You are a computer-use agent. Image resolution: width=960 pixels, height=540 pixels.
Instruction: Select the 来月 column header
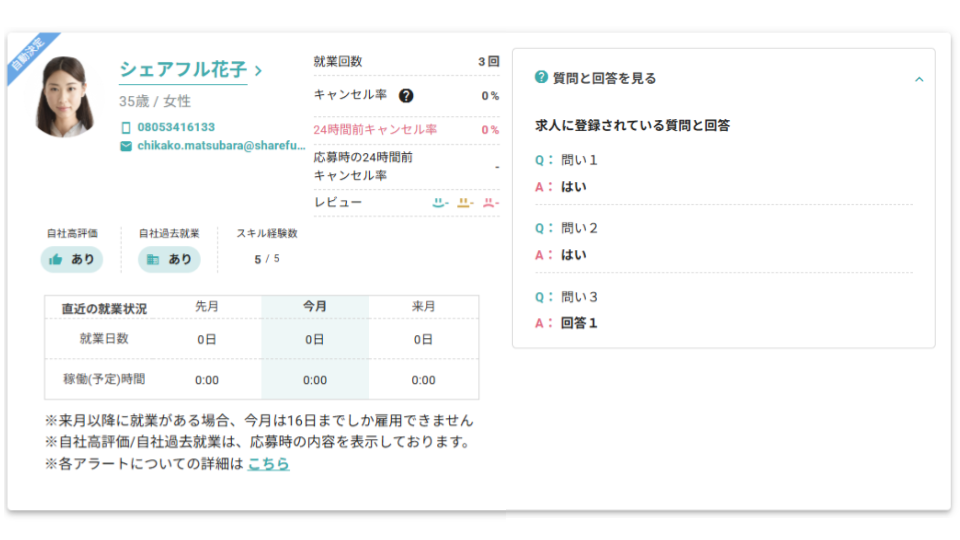(423, 307)
